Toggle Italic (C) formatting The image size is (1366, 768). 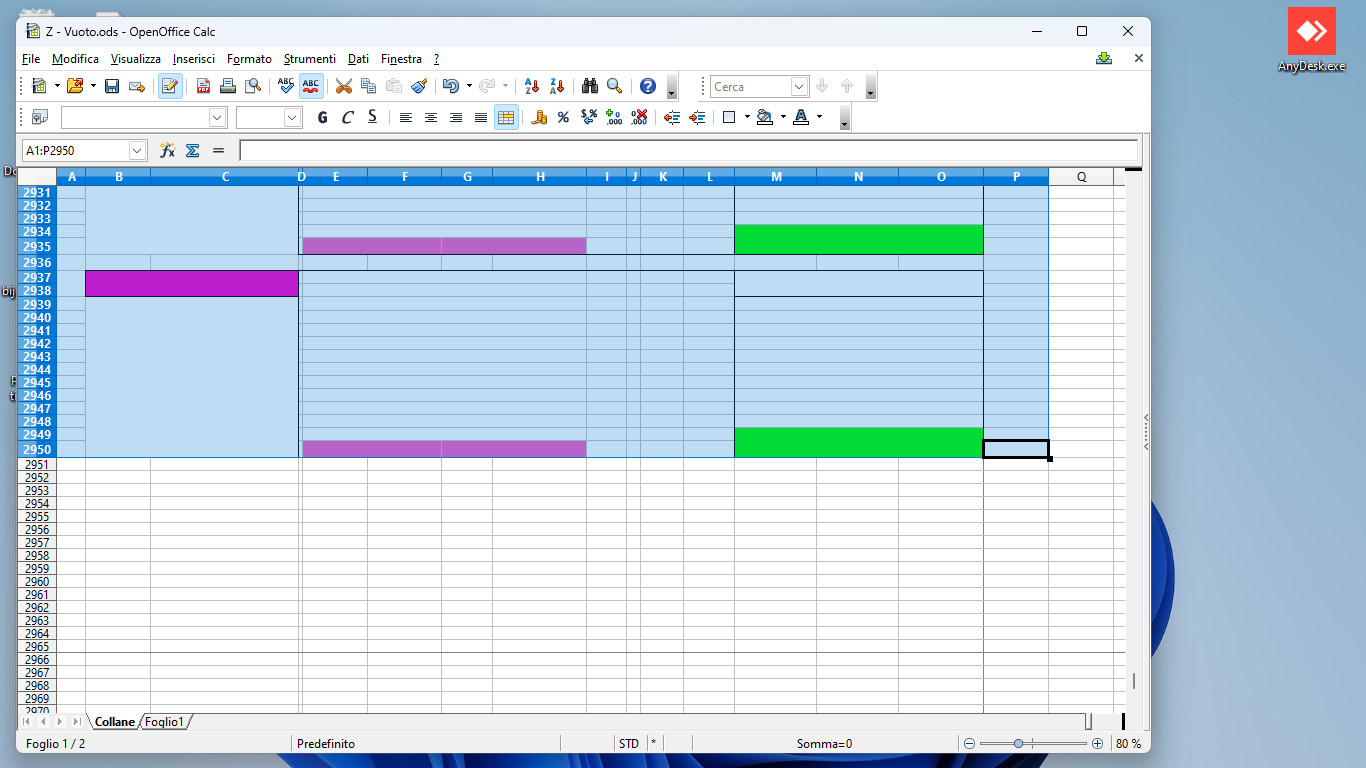click(347, 117)
